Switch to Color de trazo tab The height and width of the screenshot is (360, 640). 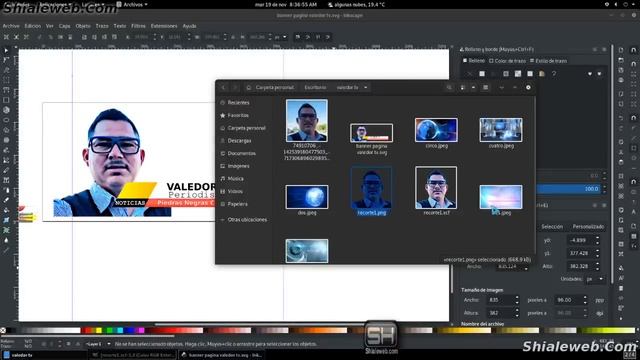coord(507,61)
